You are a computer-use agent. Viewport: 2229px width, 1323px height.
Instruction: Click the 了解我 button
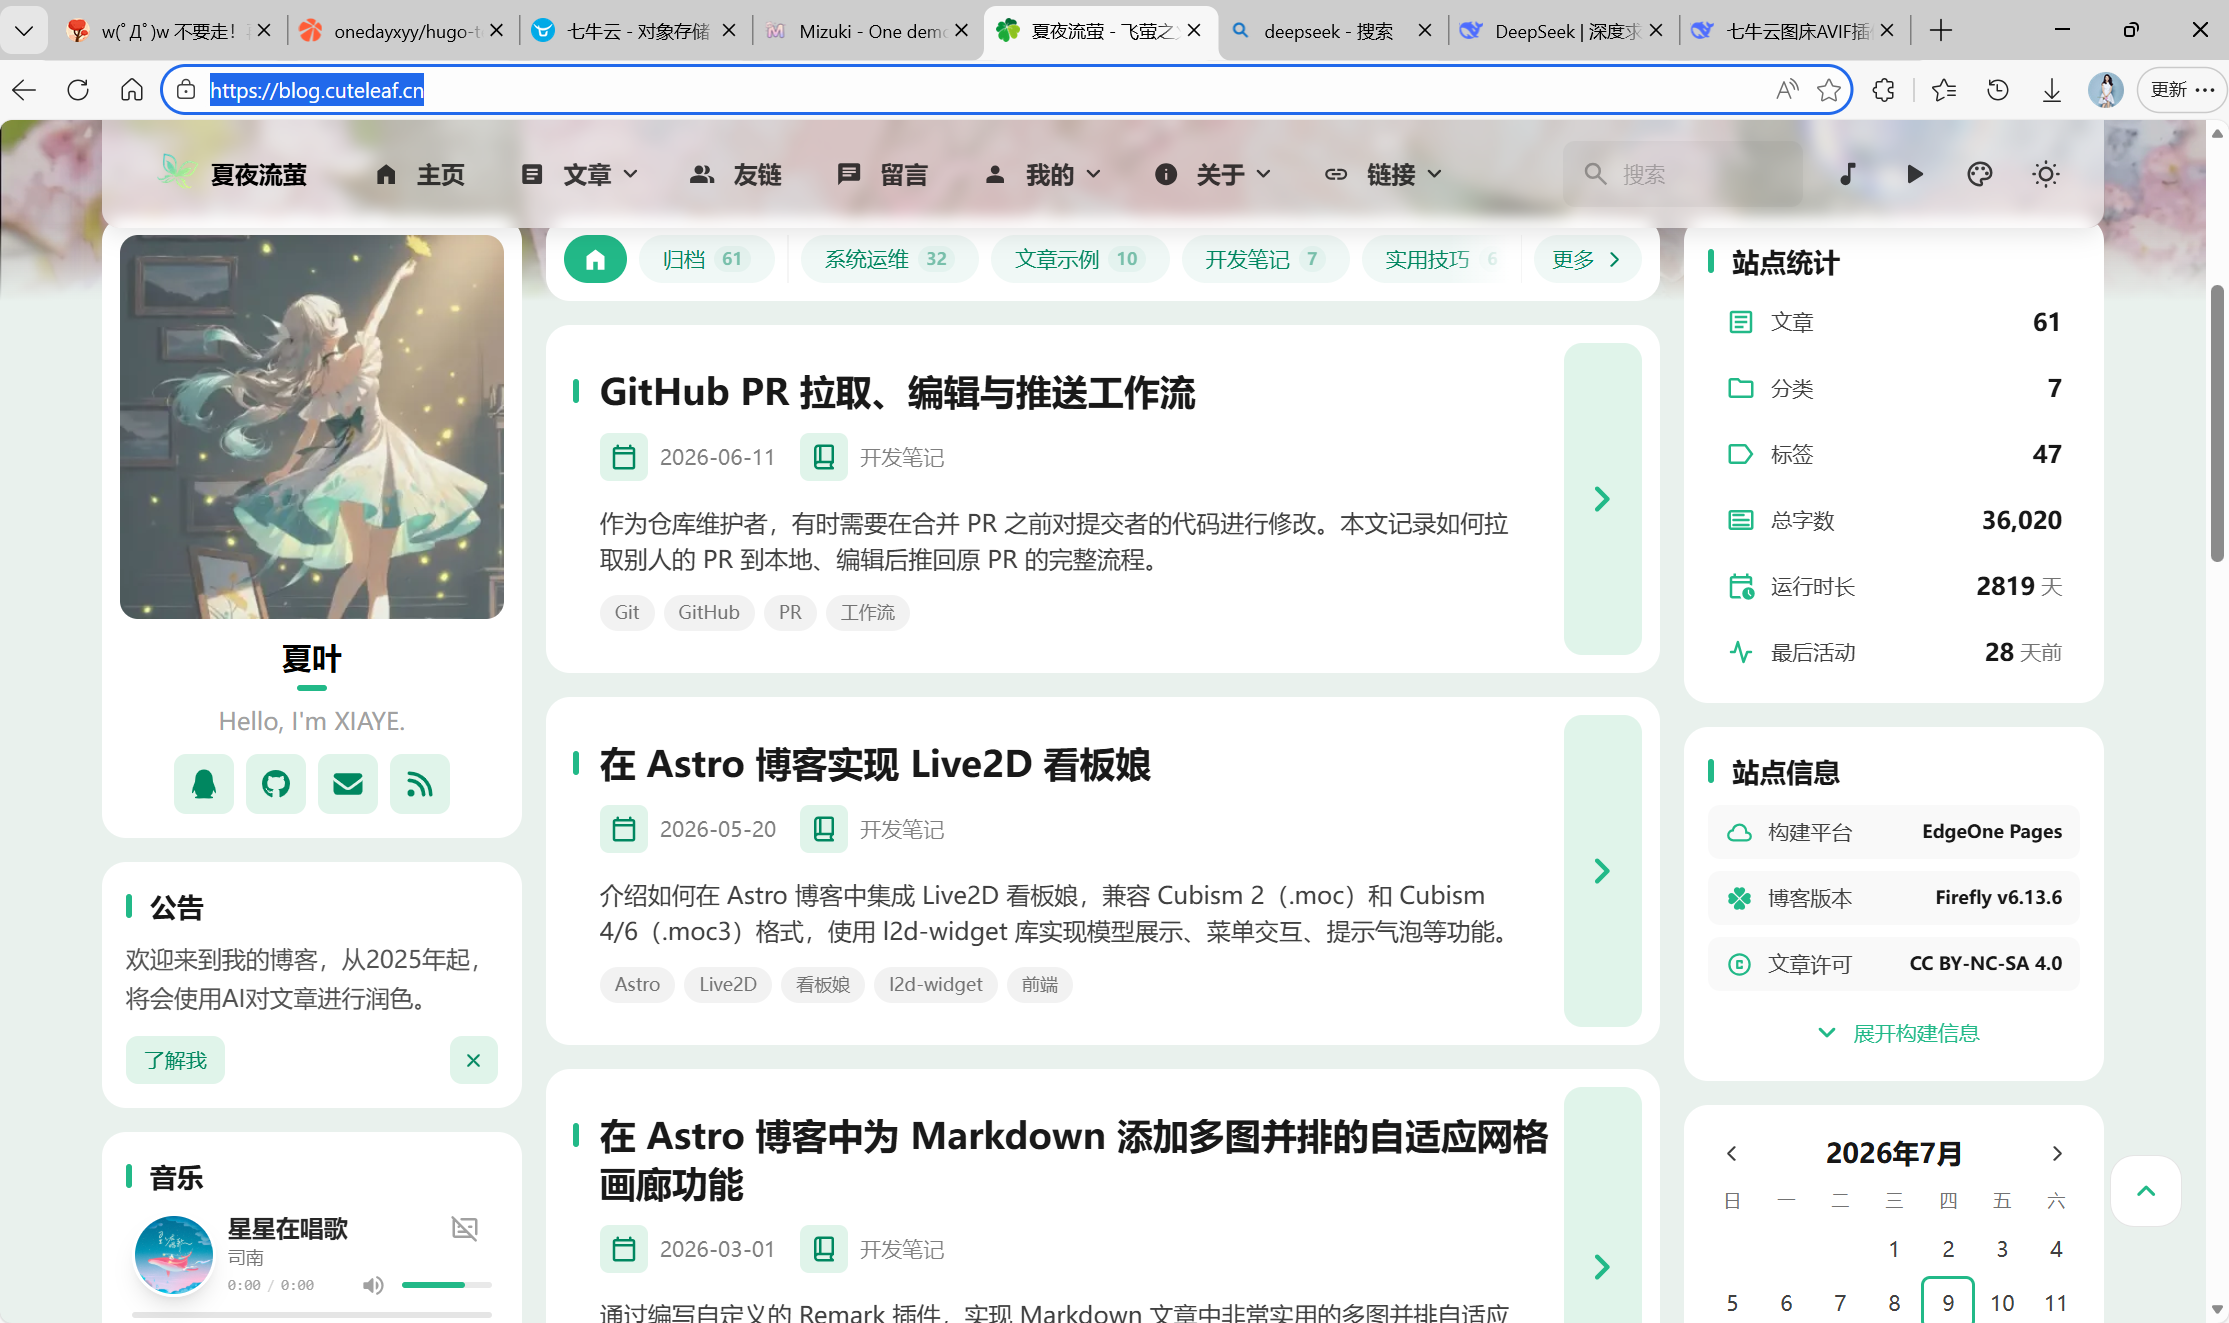175,1060
